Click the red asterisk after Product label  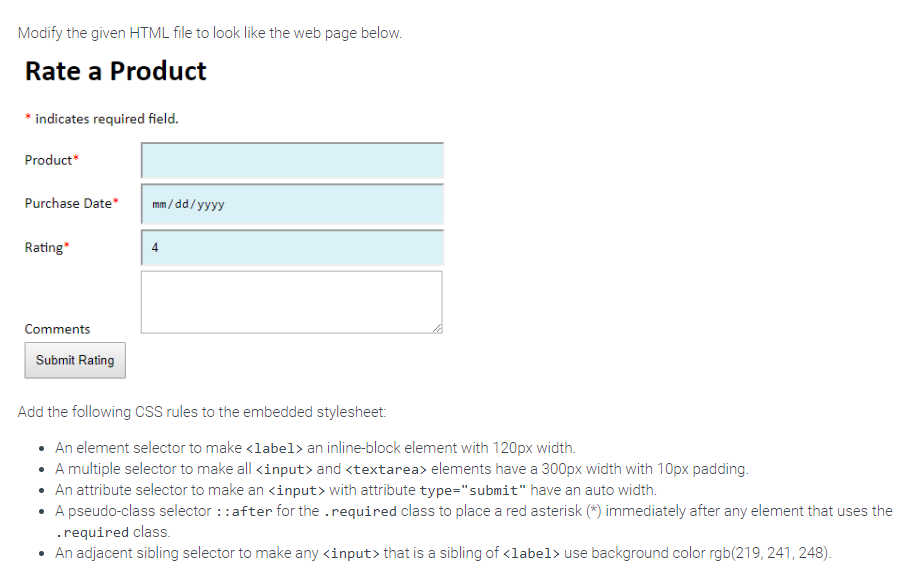coord(76,158)
